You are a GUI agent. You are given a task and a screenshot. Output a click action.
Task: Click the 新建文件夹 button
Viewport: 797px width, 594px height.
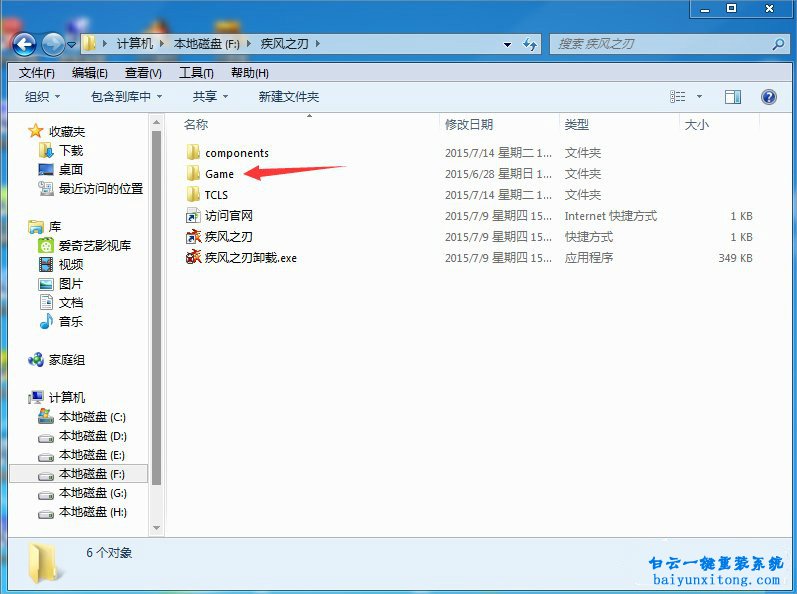(289, 97)
